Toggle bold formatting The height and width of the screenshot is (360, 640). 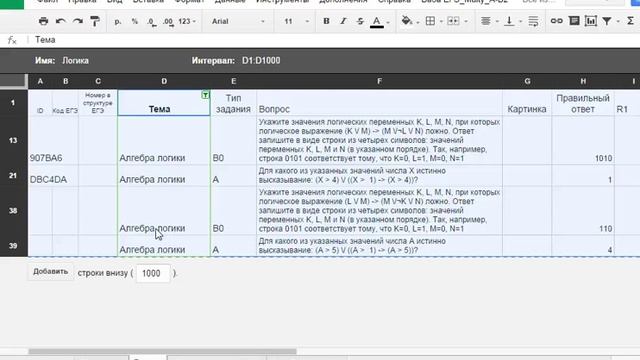(326, 21)
